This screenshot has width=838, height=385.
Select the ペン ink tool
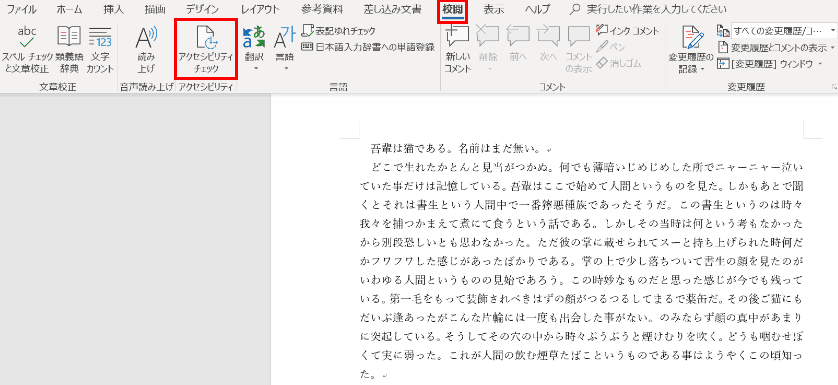point(610,47)
